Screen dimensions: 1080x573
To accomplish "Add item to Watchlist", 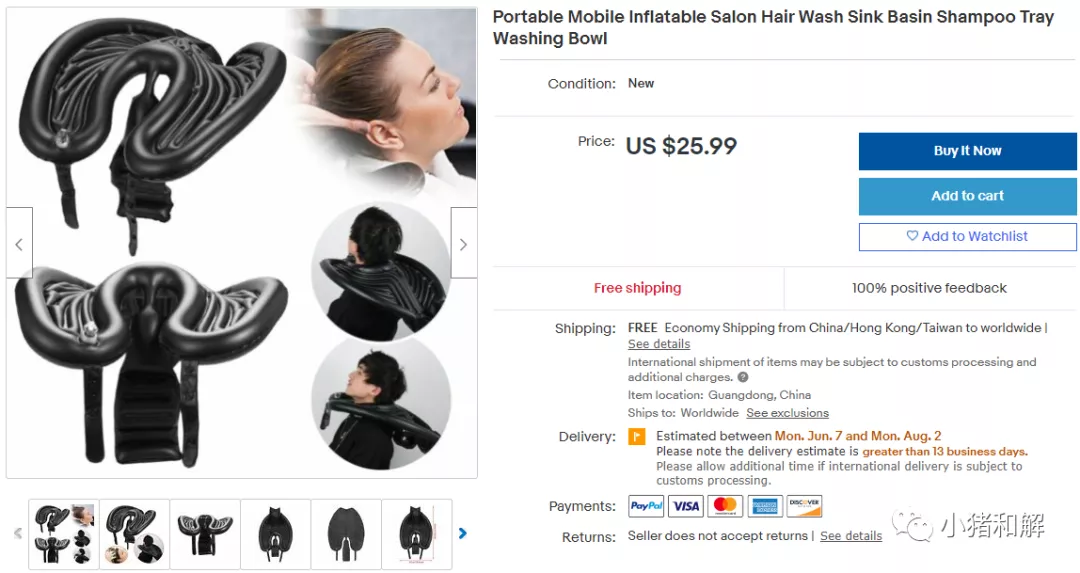I will pyautogui.click(x=968, y=236).
